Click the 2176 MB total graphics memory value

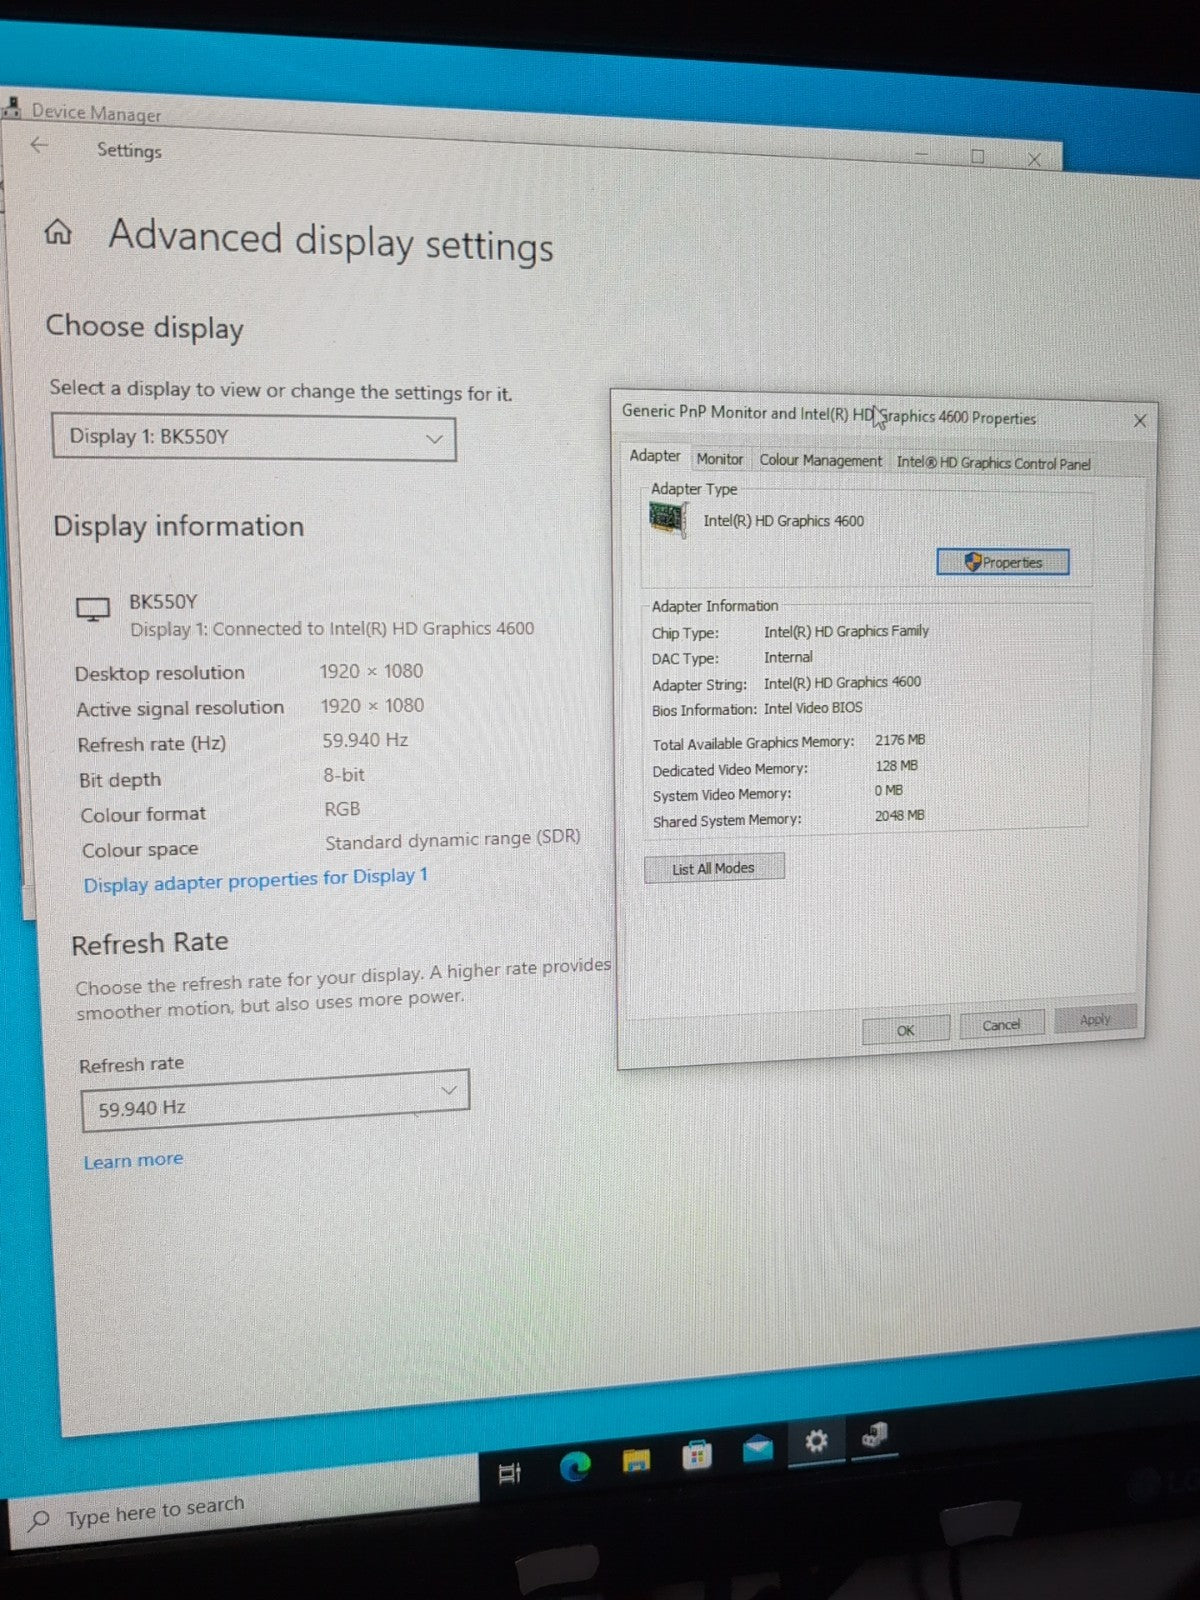pyautogui.click(x=899, y=740)
